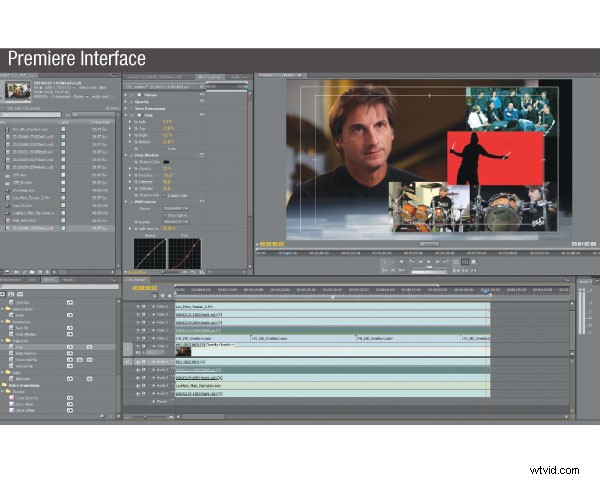Click the Set Marker icon in the timeline header
Screen dimensions: 600x480
[162, 296]
